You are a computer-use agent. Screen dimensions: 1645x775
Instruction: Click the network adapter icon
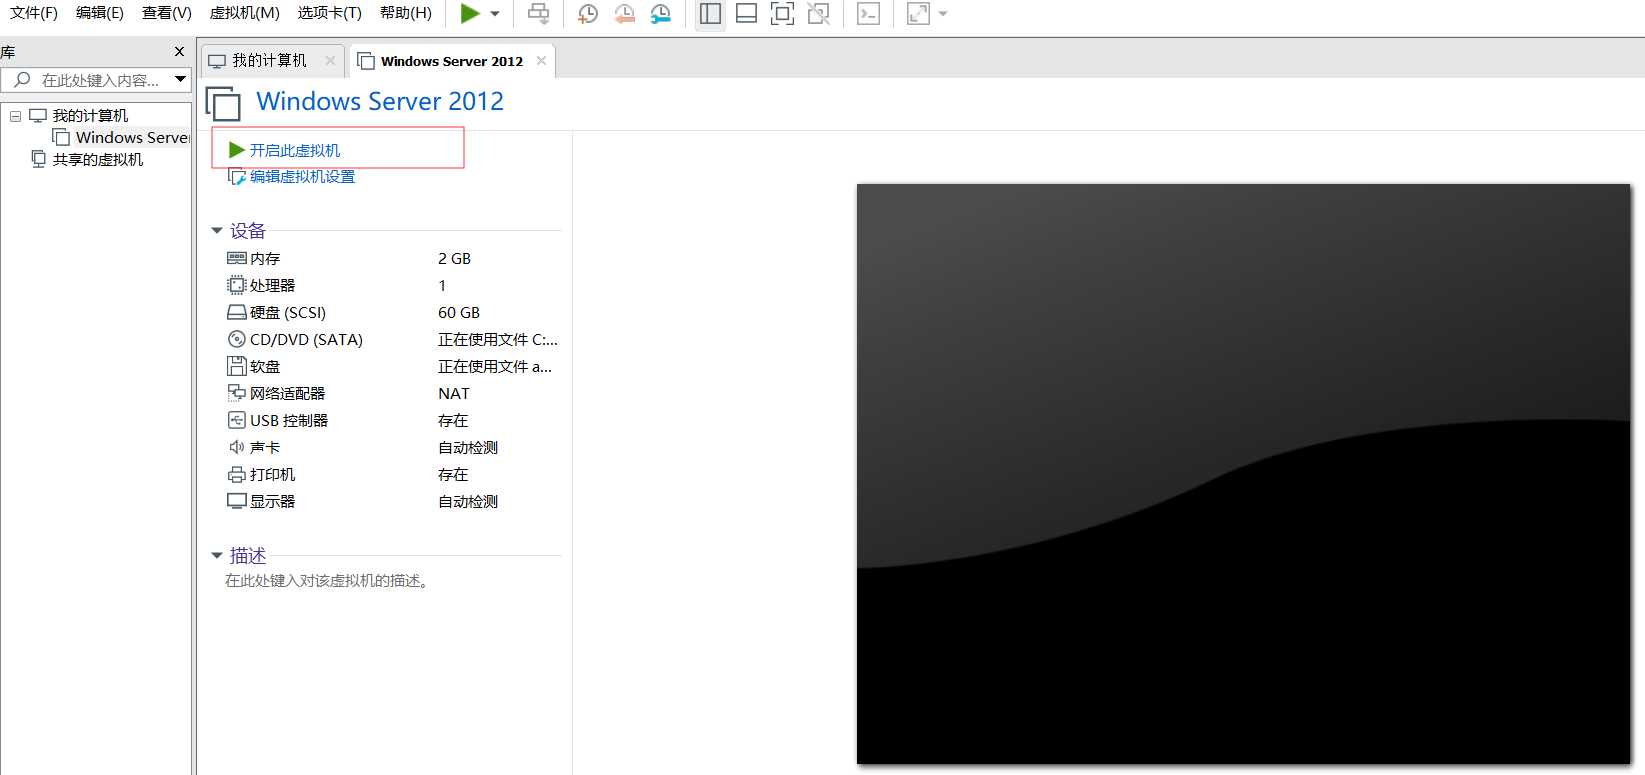pyautogui.click(x=237, y=393)
